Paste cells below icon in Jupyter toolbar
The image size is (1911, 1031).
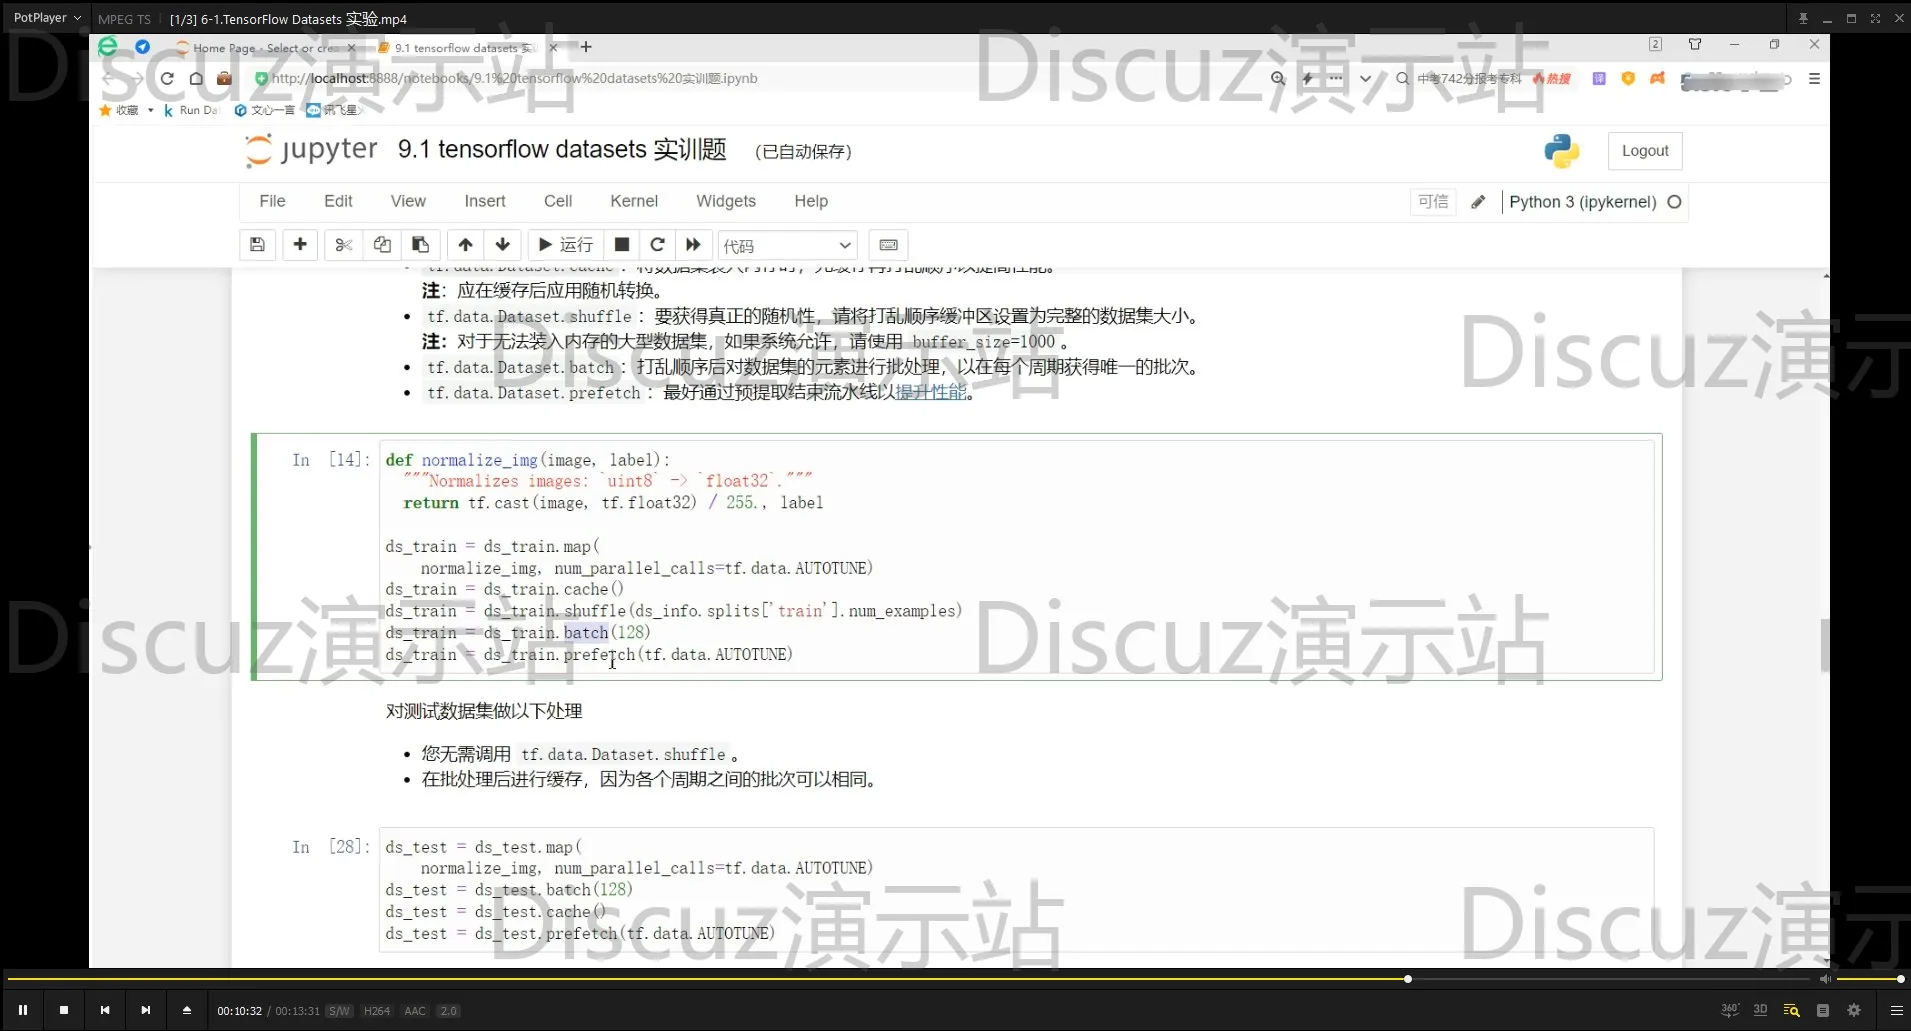420,245
